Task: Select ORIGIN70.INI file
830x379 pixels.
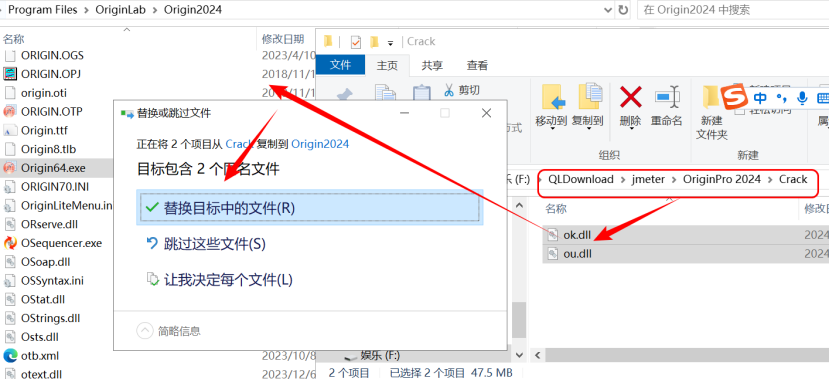Action: pos(55,187)
